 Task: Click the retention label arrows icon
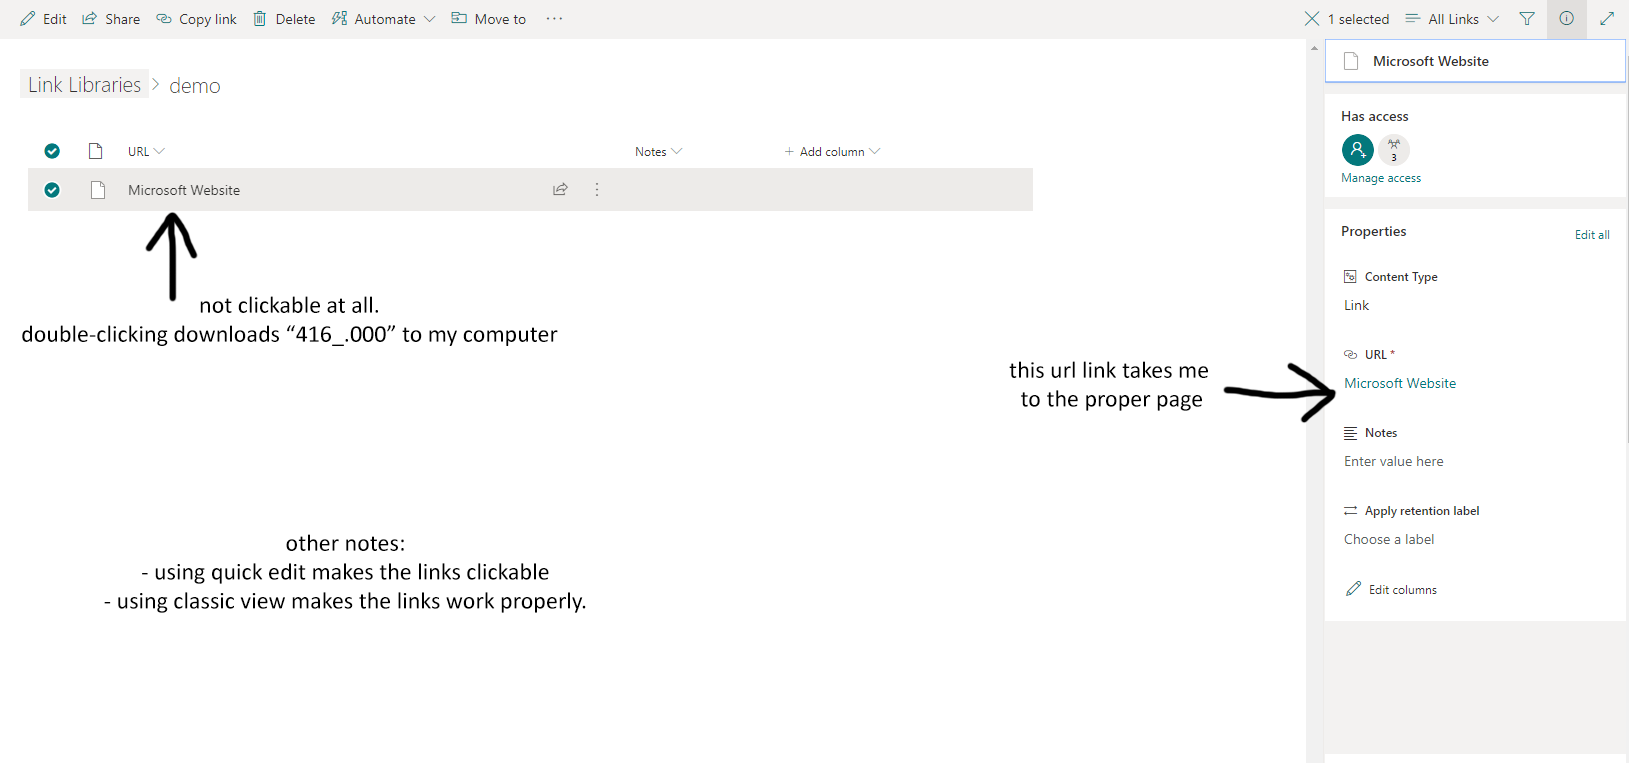[x=1350, y=511]
